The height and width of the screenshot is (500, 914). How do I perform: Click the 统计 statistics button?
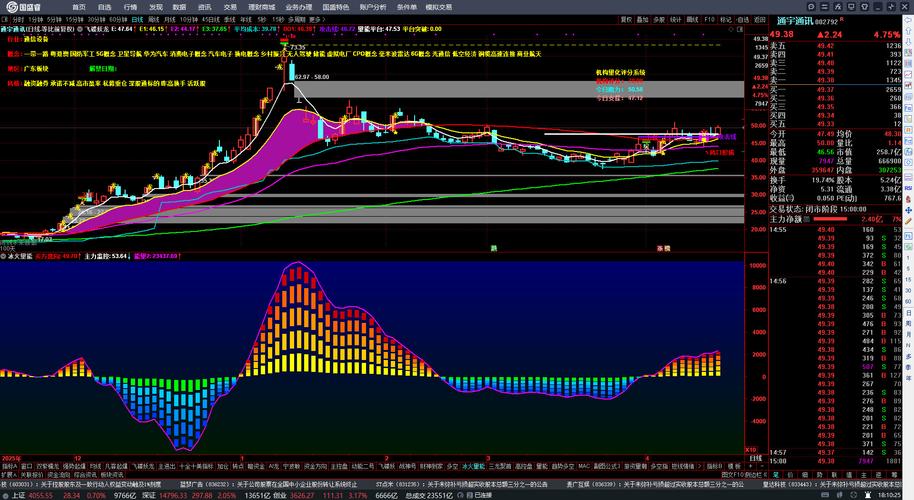[676, 19]
